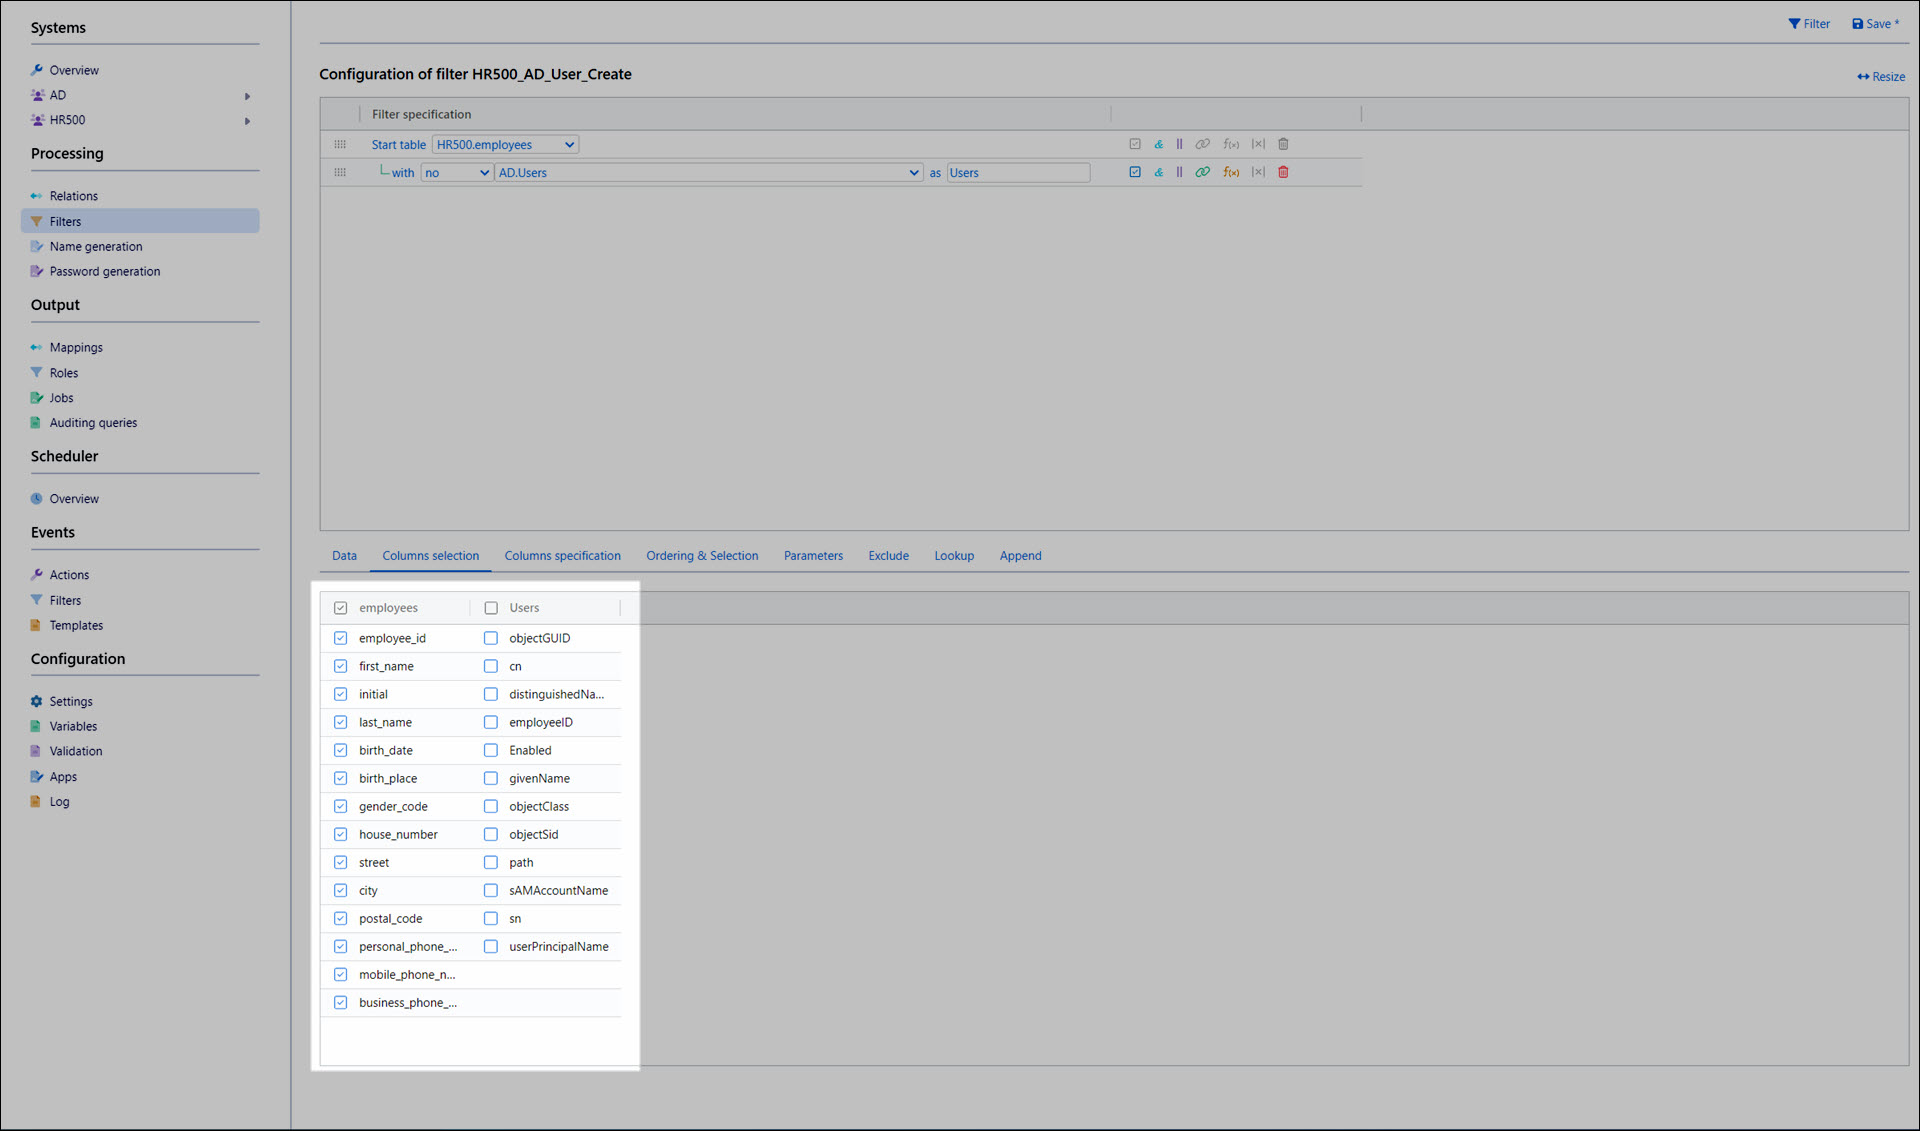Expand the HR500 system submenu arrow

247,121
